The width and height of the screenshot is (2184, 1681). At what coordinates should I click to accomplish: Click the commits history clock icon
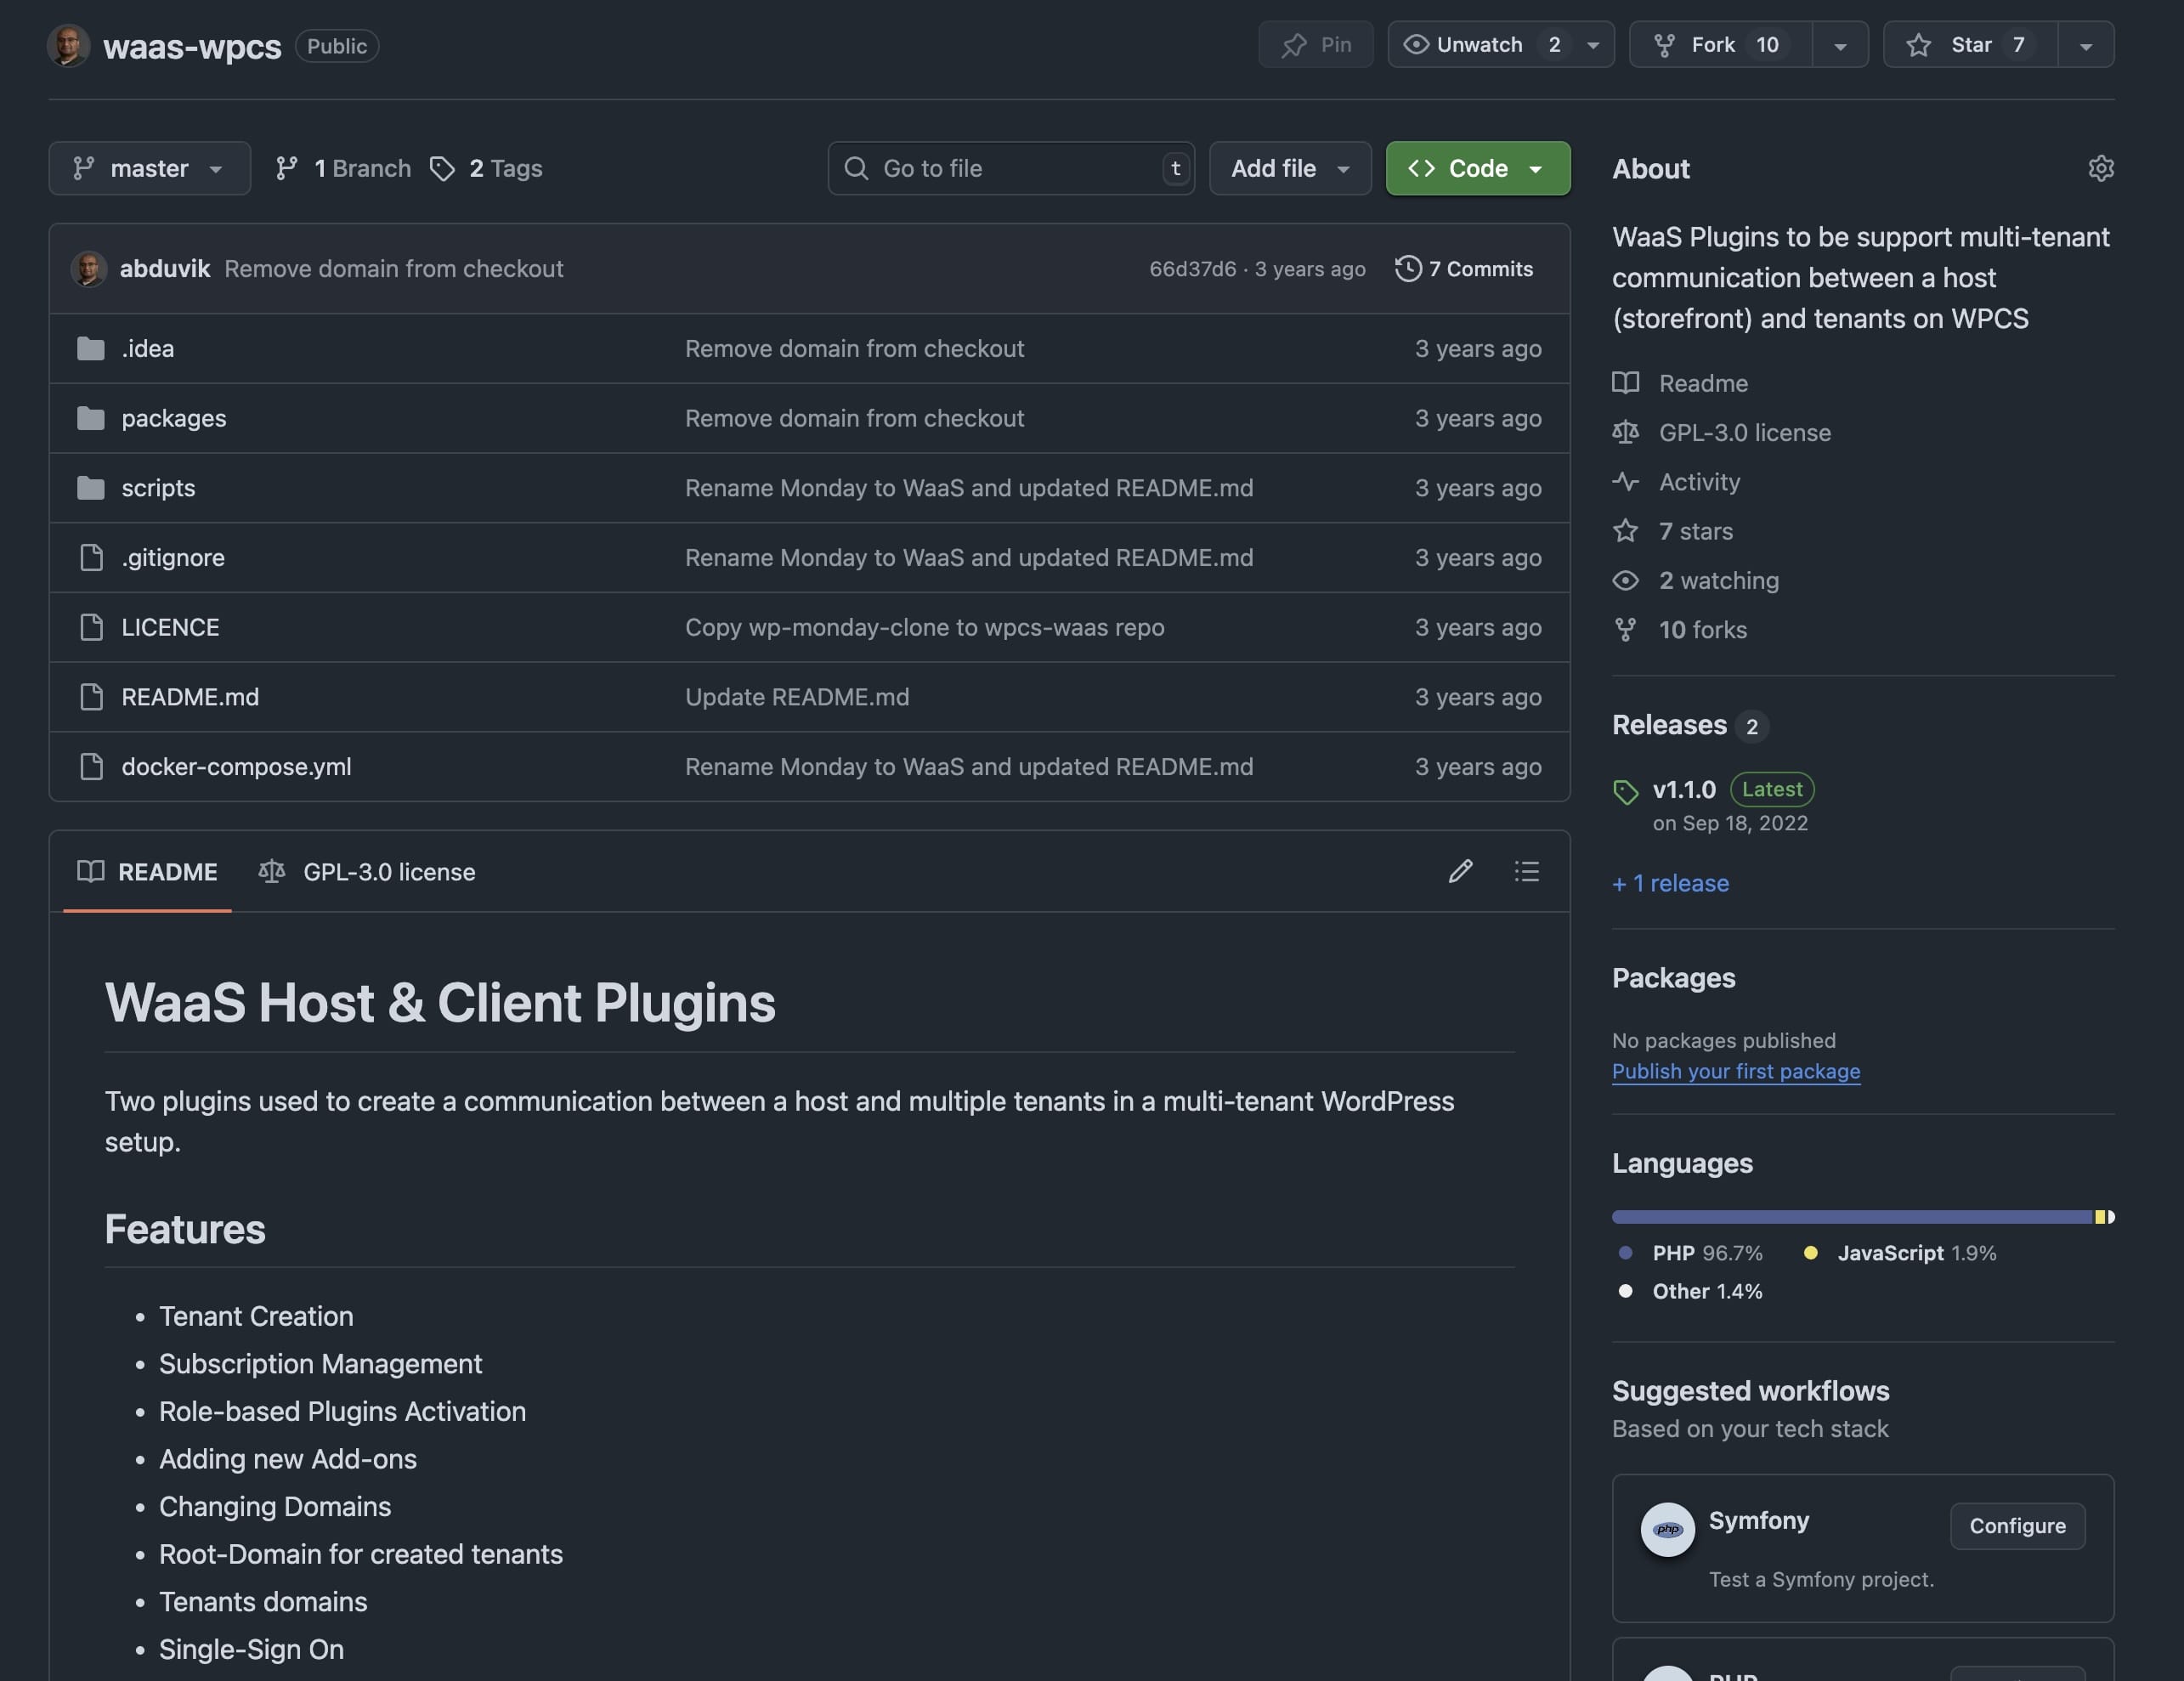[x=1408, y=268]
